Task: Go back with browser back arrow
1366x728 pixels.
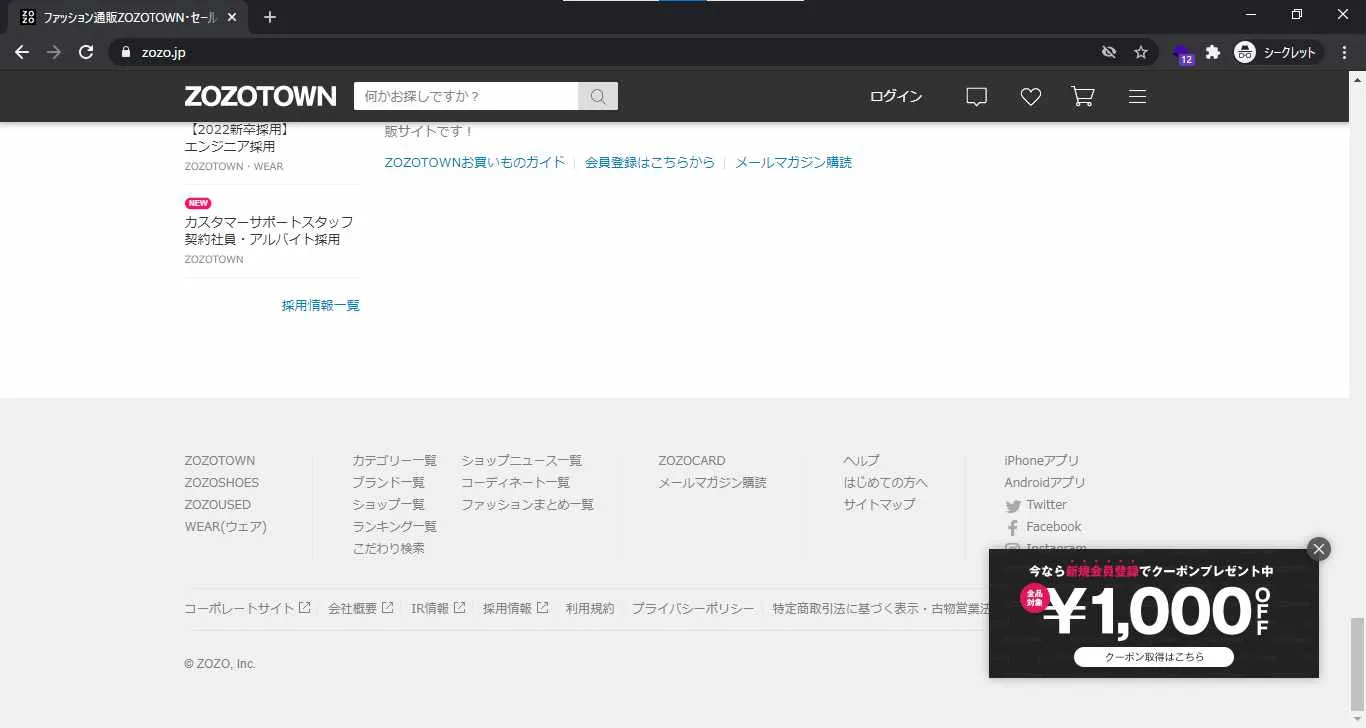Action: 22,52
